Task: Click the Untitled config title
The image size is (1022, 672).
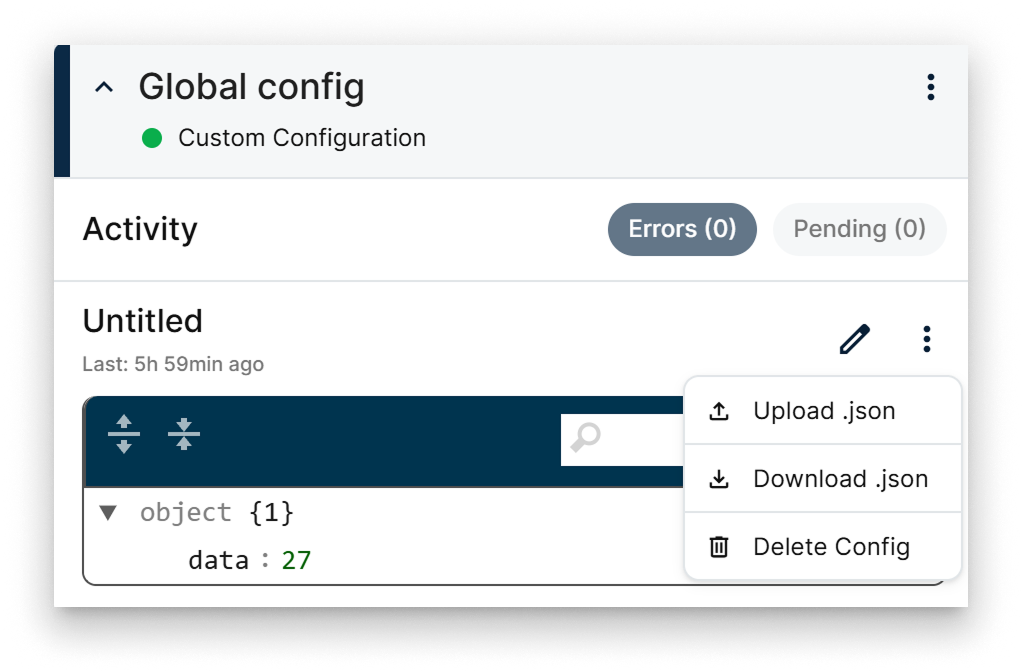Action: click(142, 321)
